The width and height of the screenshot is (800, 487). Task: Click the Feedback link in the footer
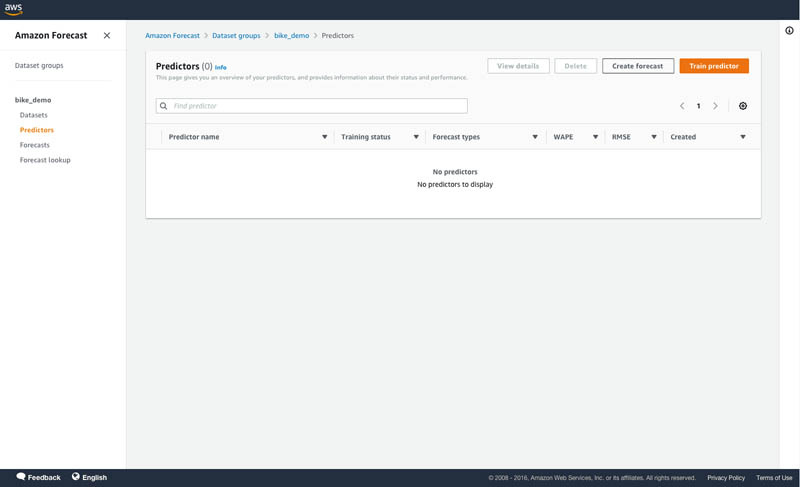[44, 477]
